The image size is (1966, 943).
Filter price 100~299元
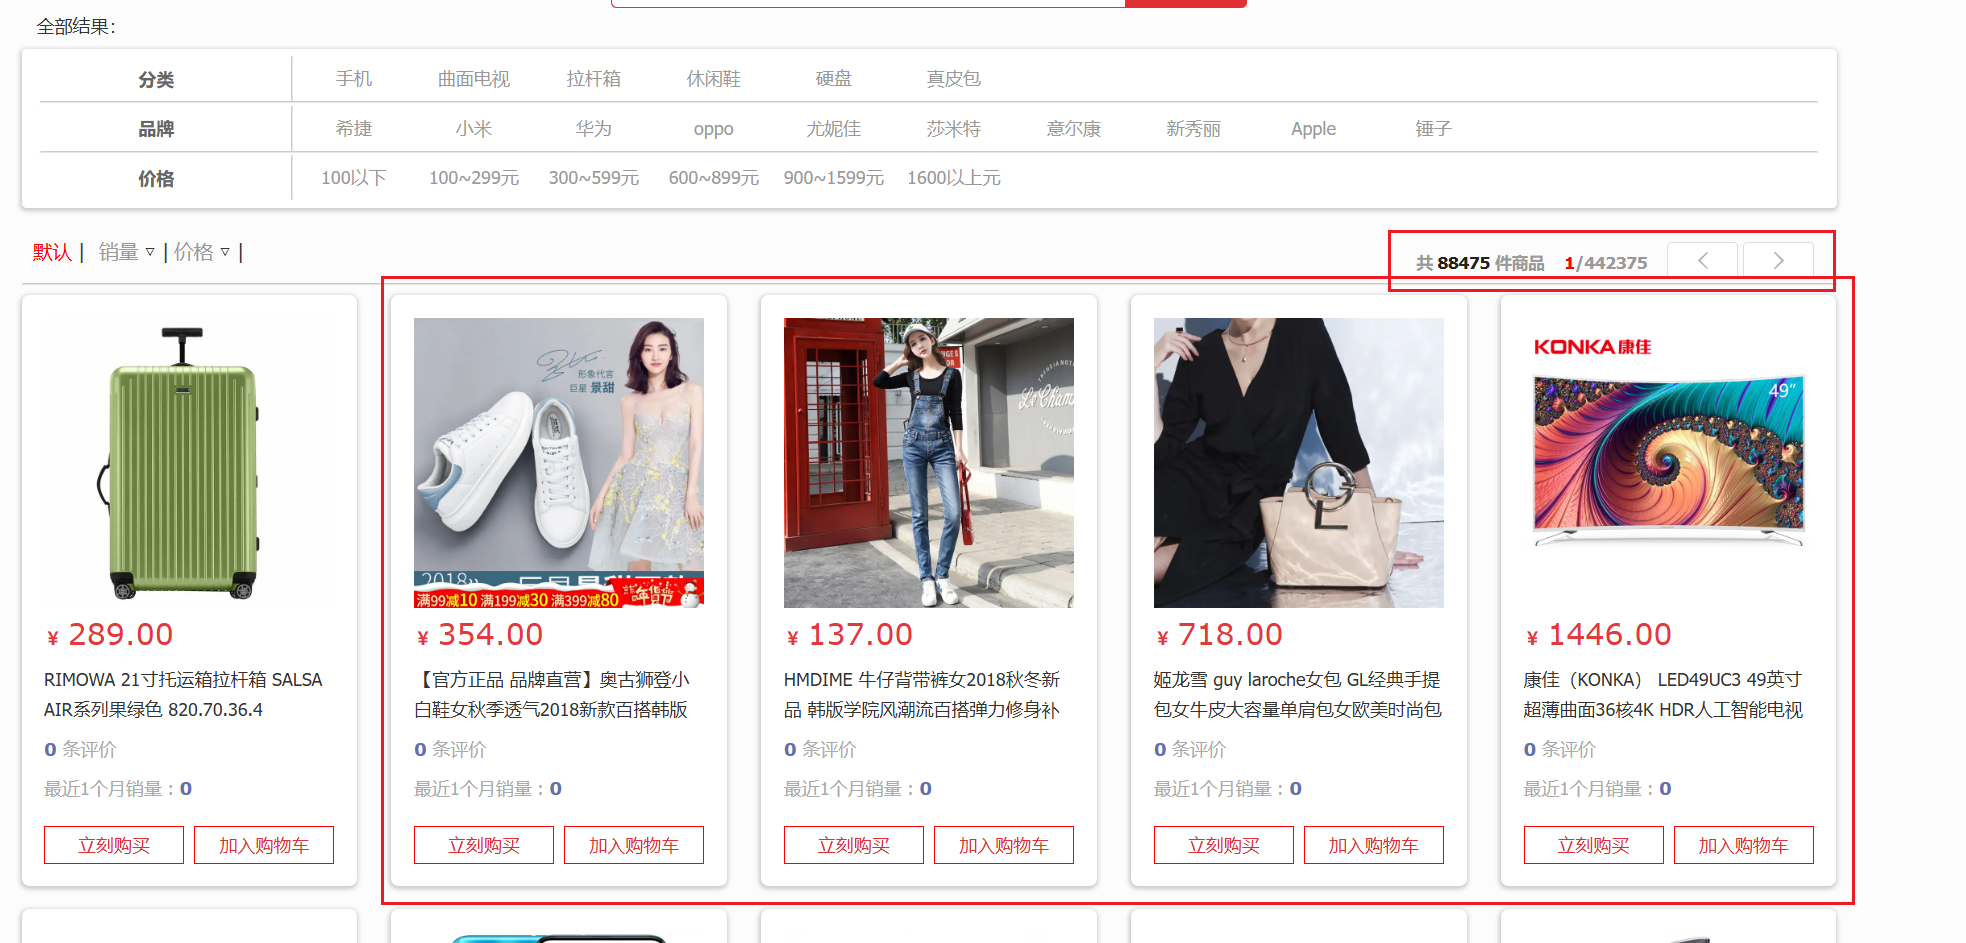[474, 178]
